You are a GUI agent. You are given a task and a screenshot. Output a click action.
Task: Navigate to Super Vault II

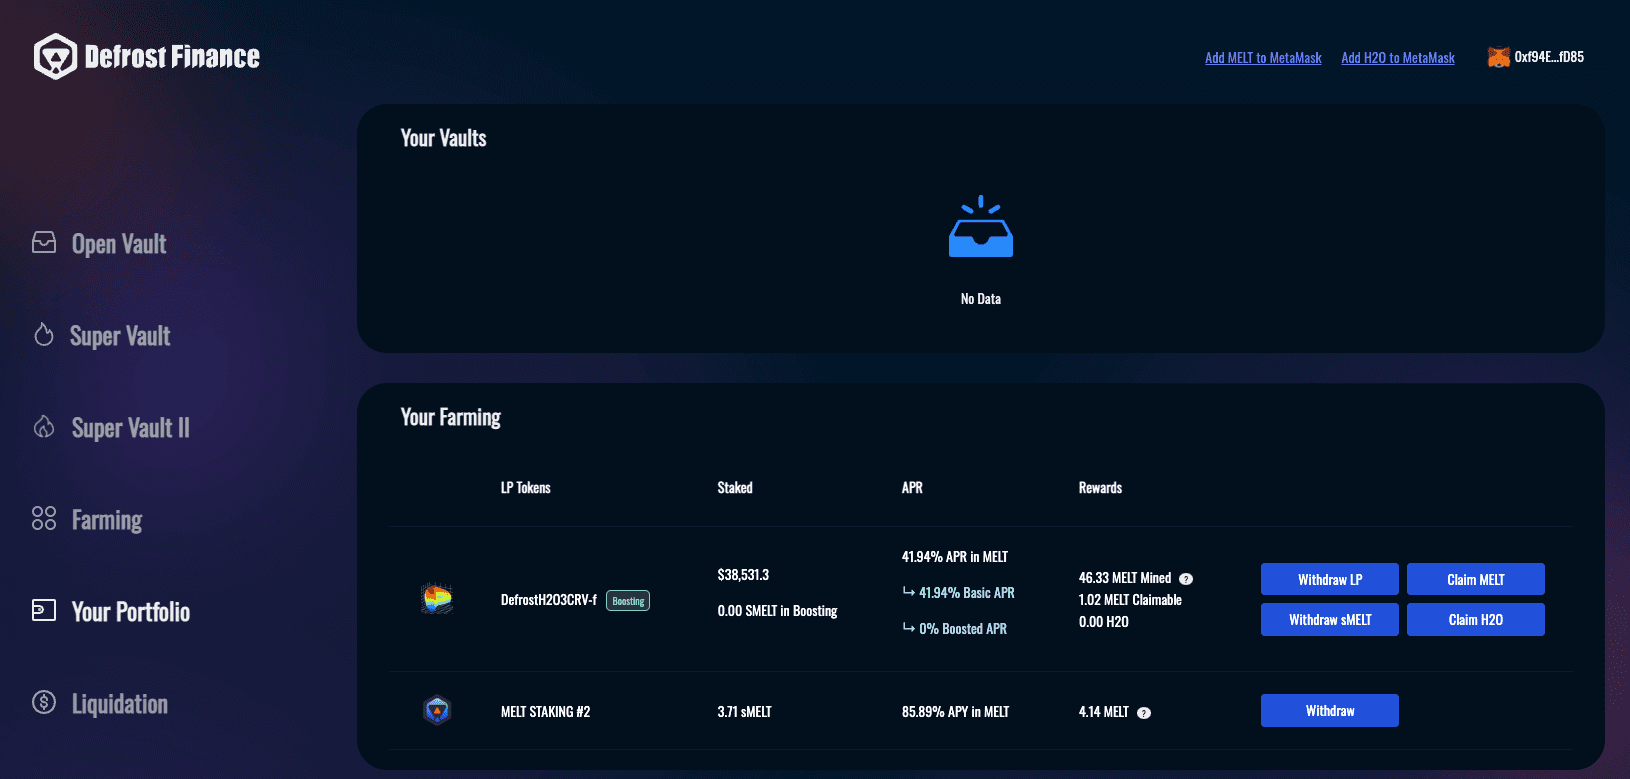click(130, 428)
